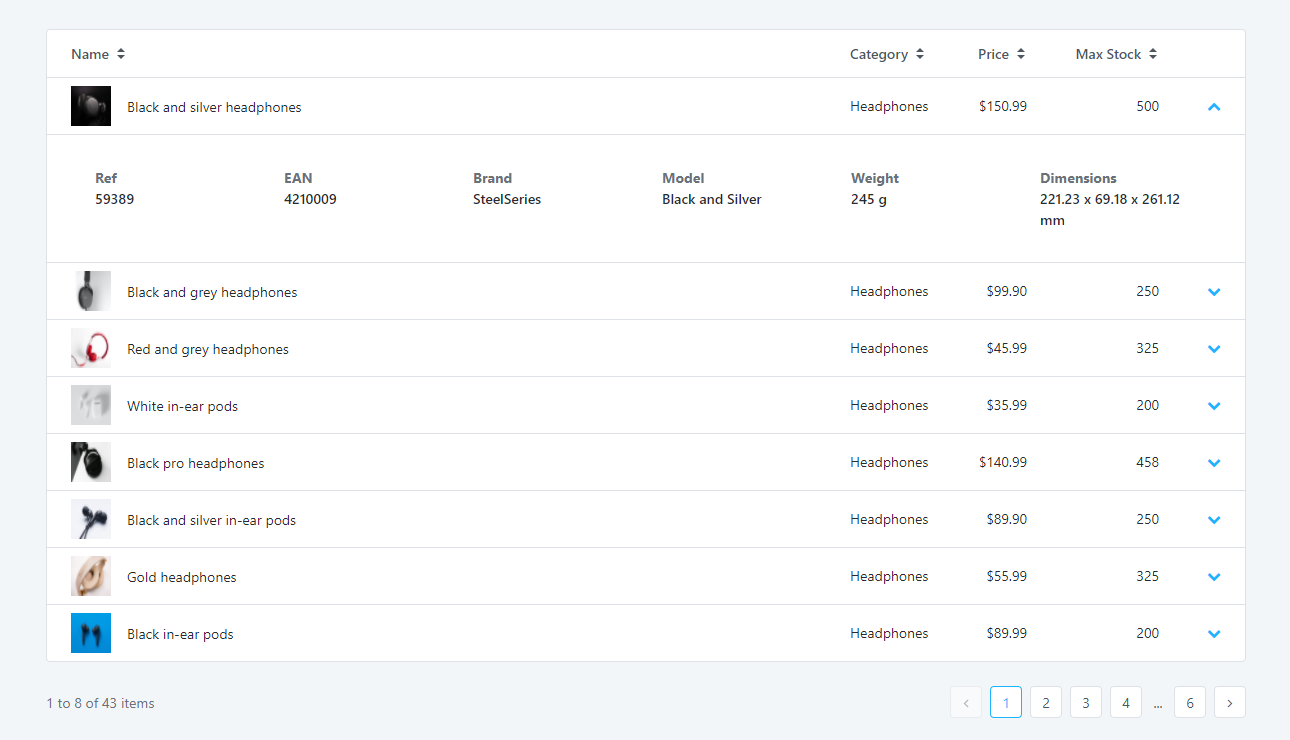Image resolution: width=1290 pixels, height=740 pixels.
Task: Open details for Gold headphones
Action: [1214, 576]
